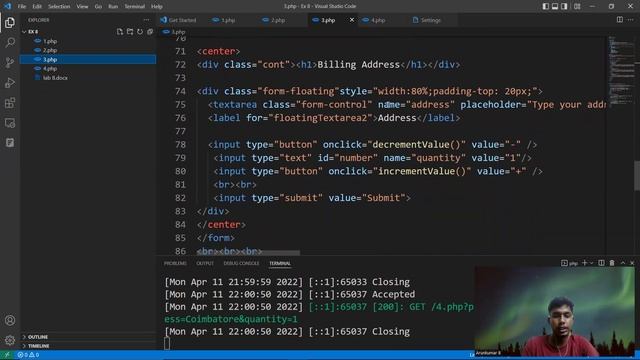
Task: Open the Go menu
Action: point(98,7)
